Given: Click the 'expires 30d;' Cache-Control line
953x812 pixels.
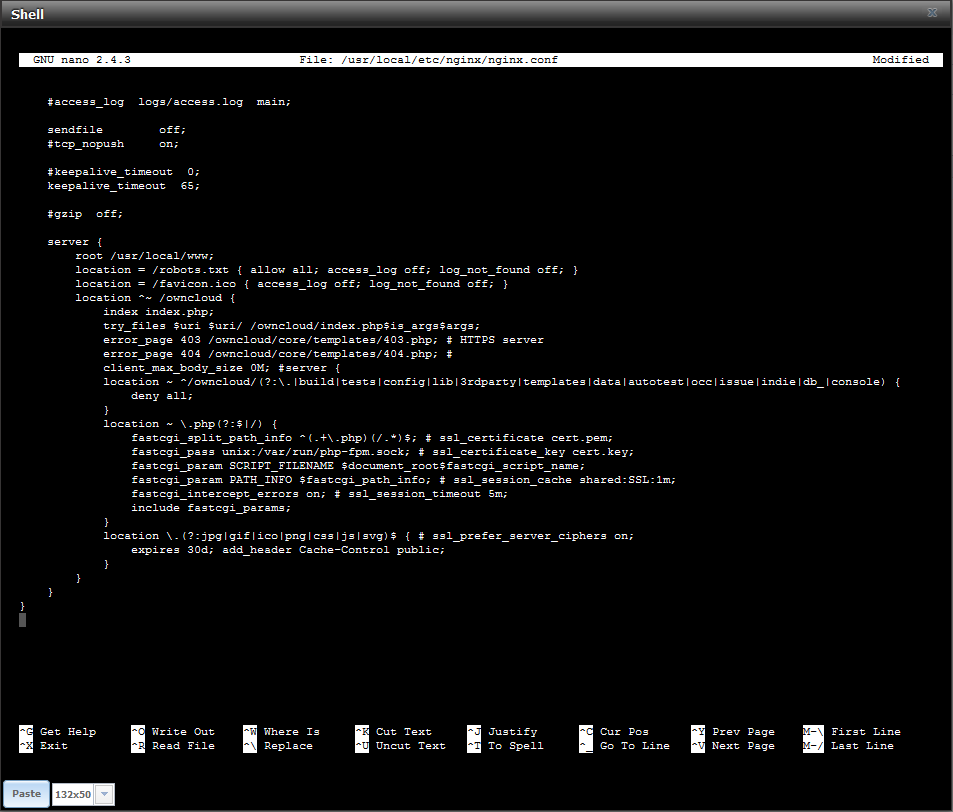Looking at the screenshot, I should pyautogui.click(x=288, y=549).
